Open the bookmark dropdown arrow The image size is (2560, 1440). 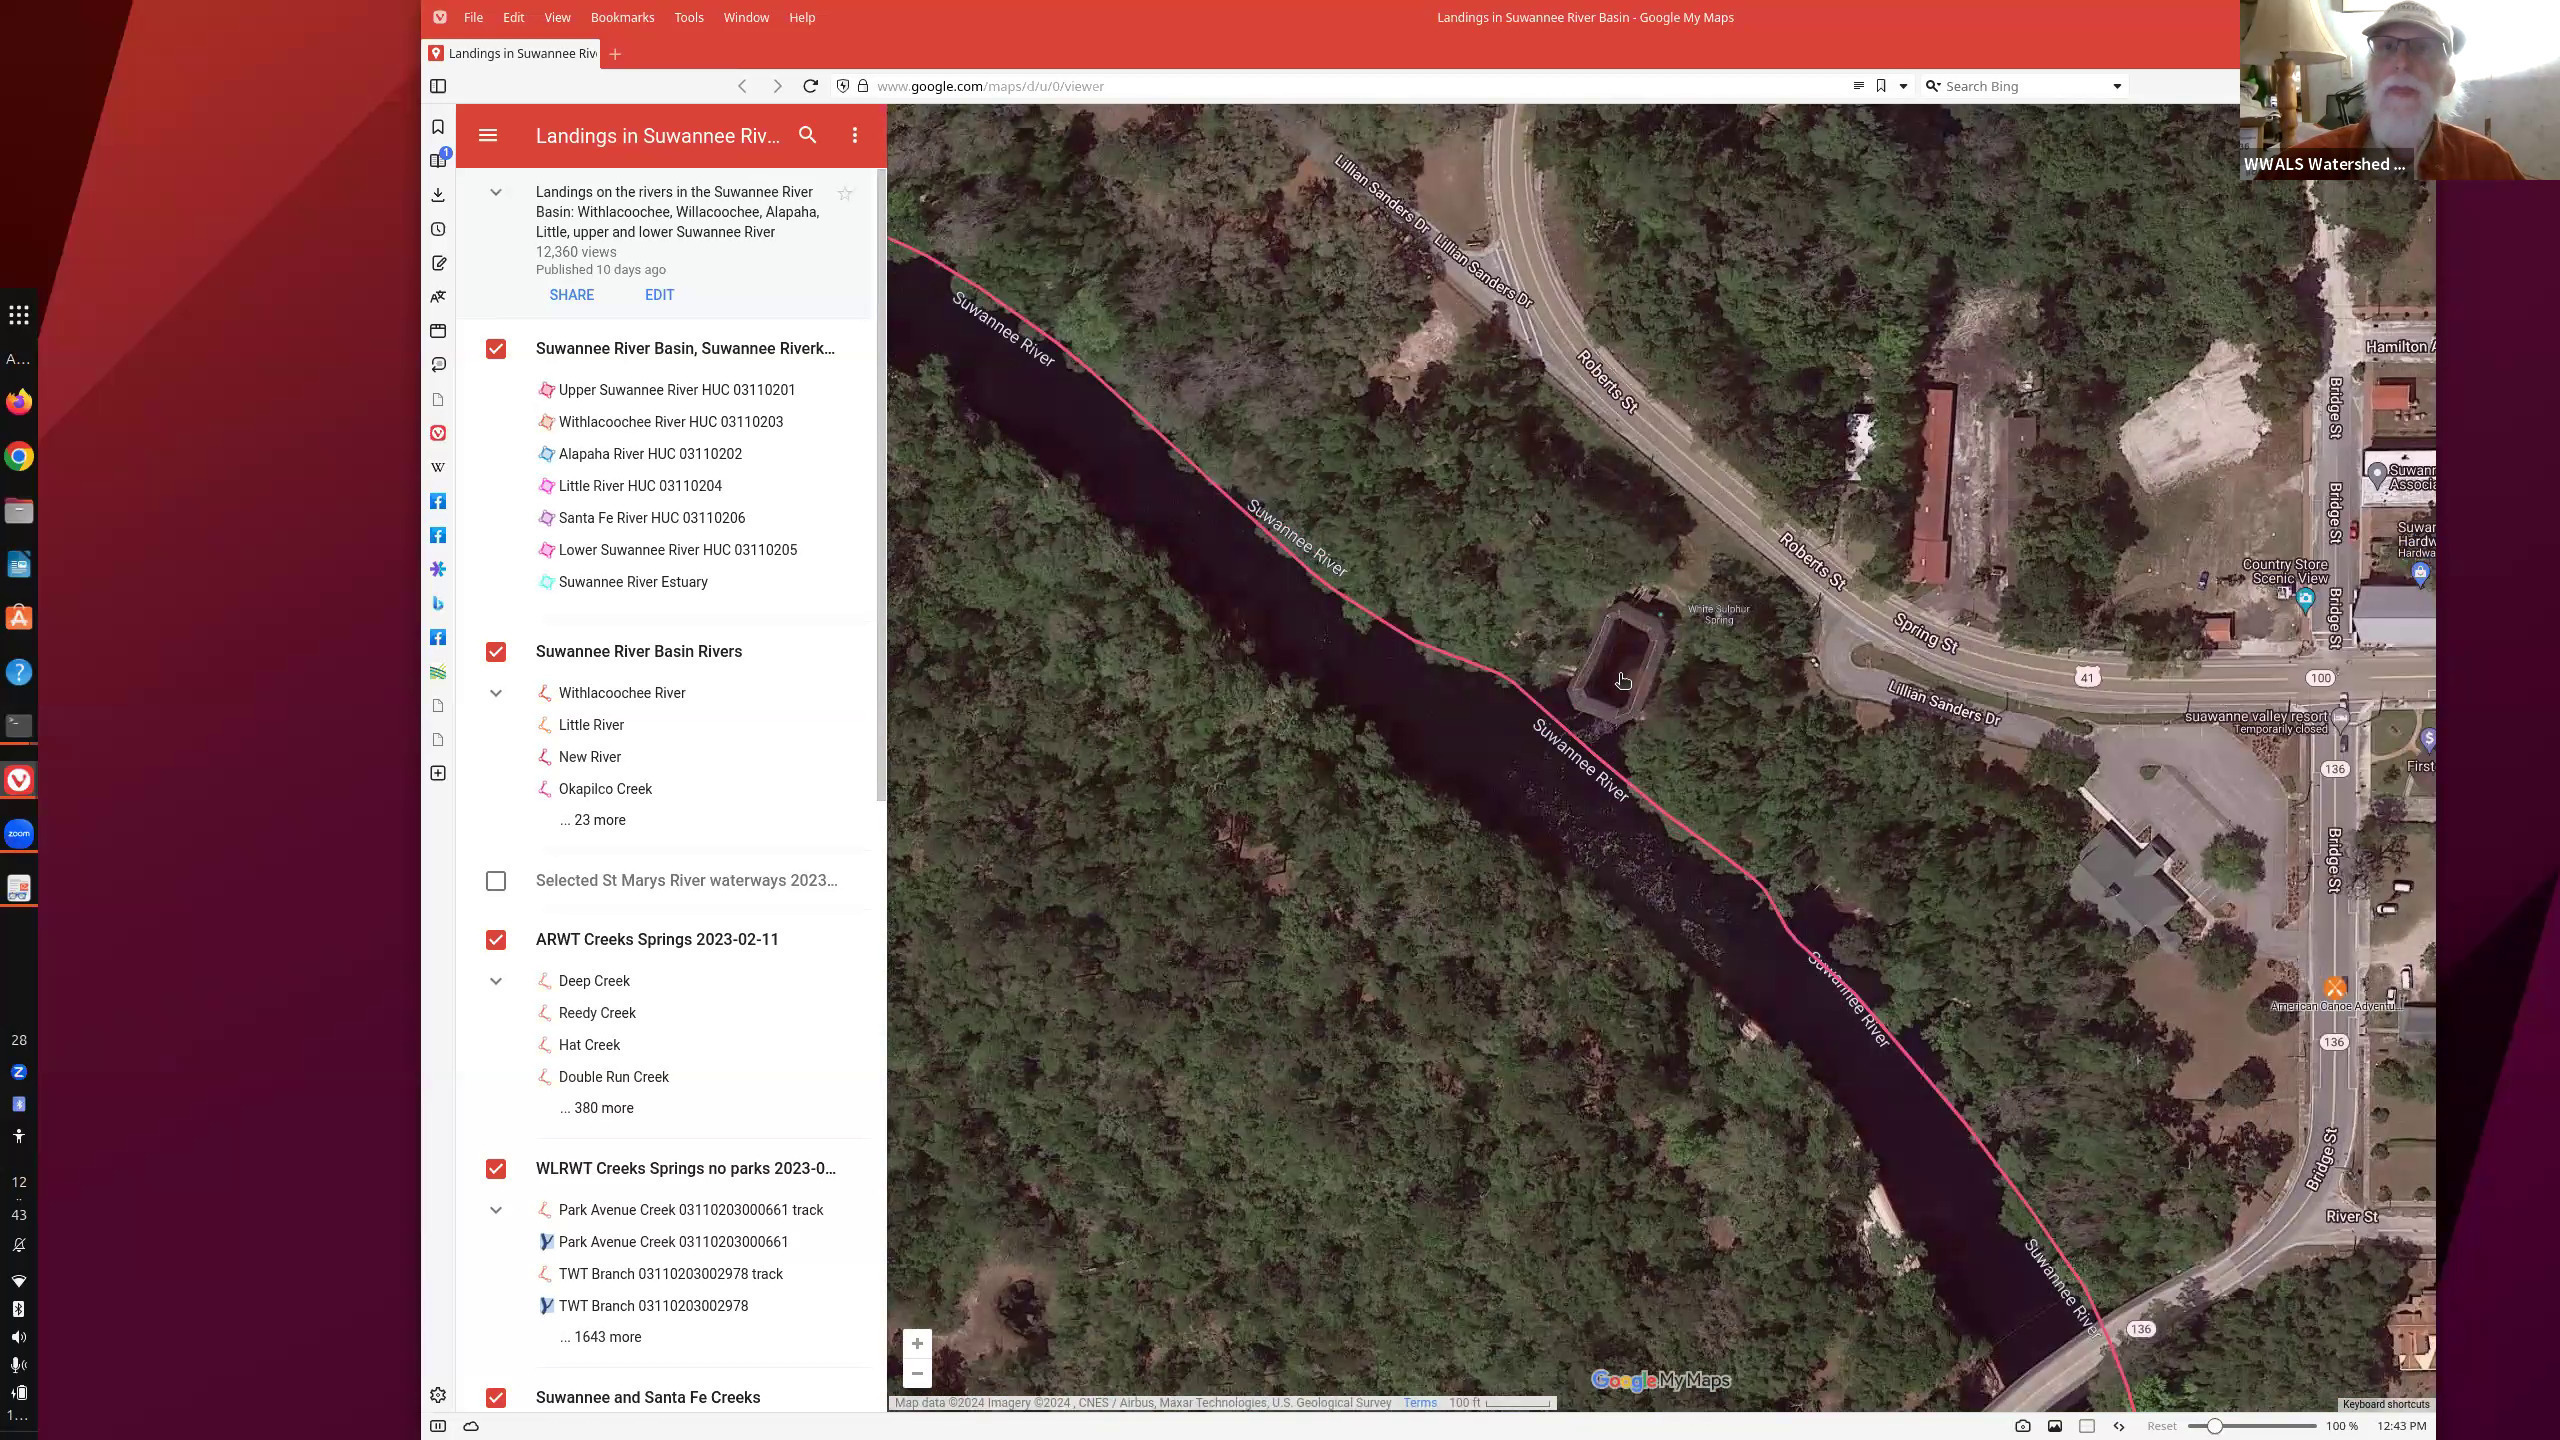pos(1903,86)
